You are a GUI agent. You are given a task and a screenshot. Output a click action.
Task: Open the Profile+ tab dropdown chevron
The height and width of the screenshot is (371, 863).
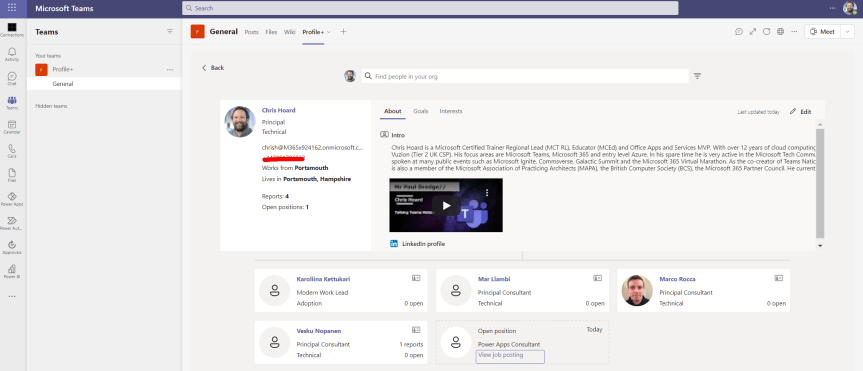coord(329,32)
